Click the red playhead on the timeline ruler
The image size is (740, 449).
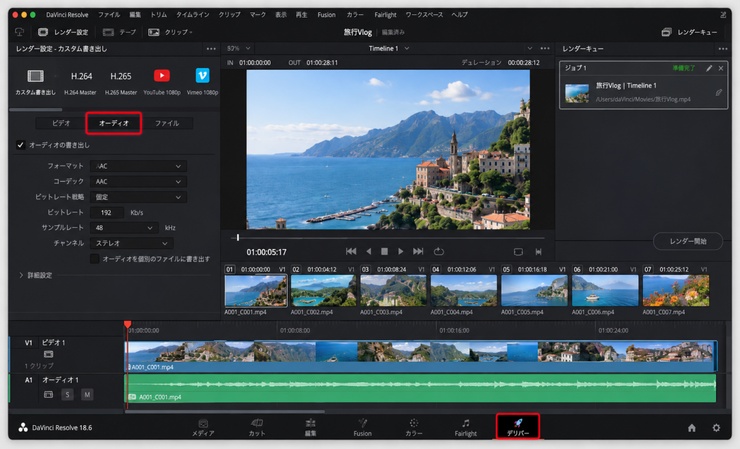pos(127,324)
